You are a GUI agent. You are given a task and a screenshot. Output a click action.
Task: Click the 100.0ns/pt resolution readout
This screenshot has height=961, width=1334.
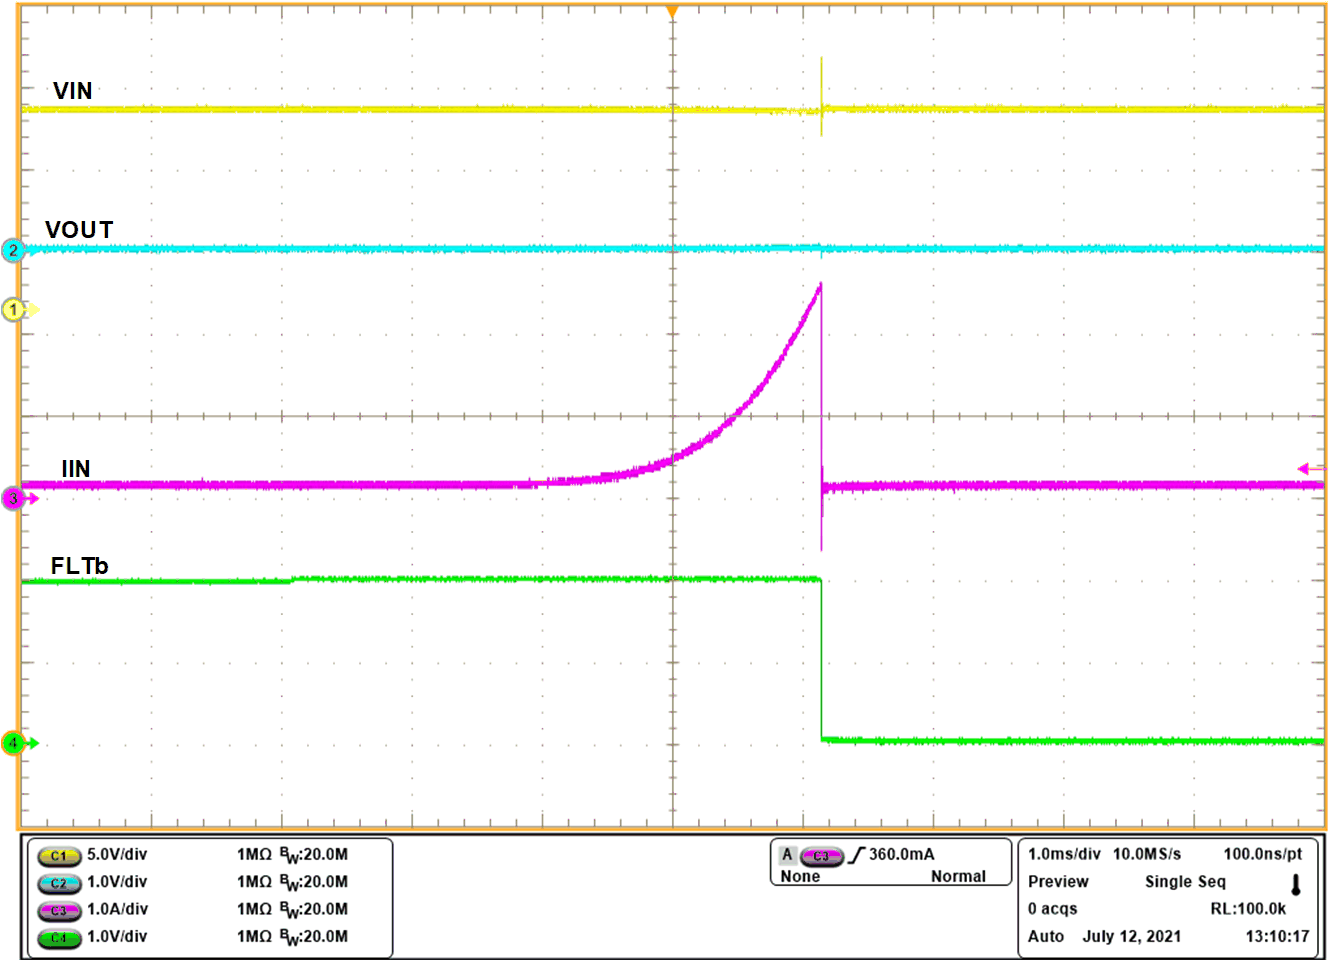(1263, 855)
